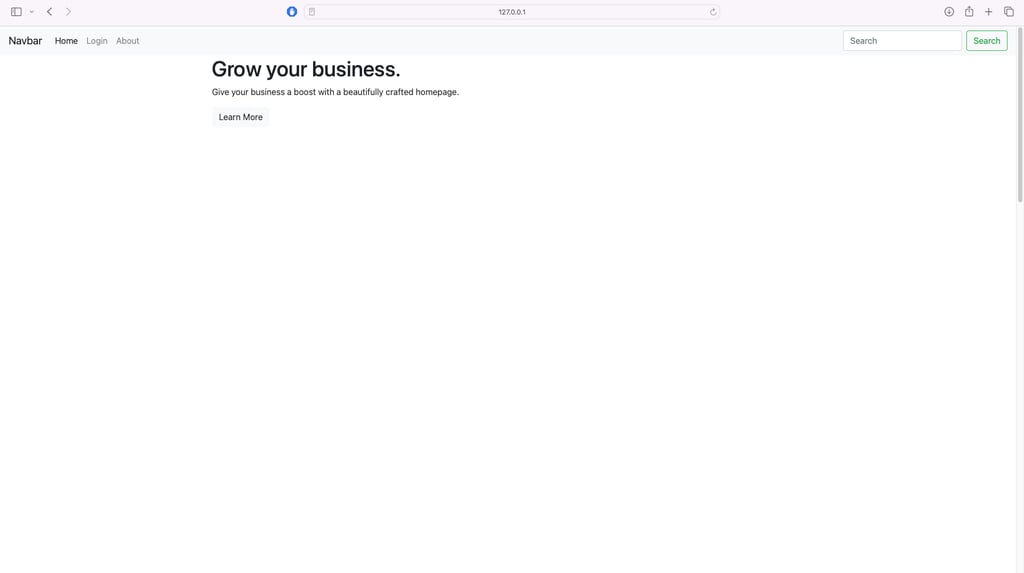Open the sidebar dropdown chevron
The height and width of the screenshot is (573, 1024).
click(x=31, y=12)
